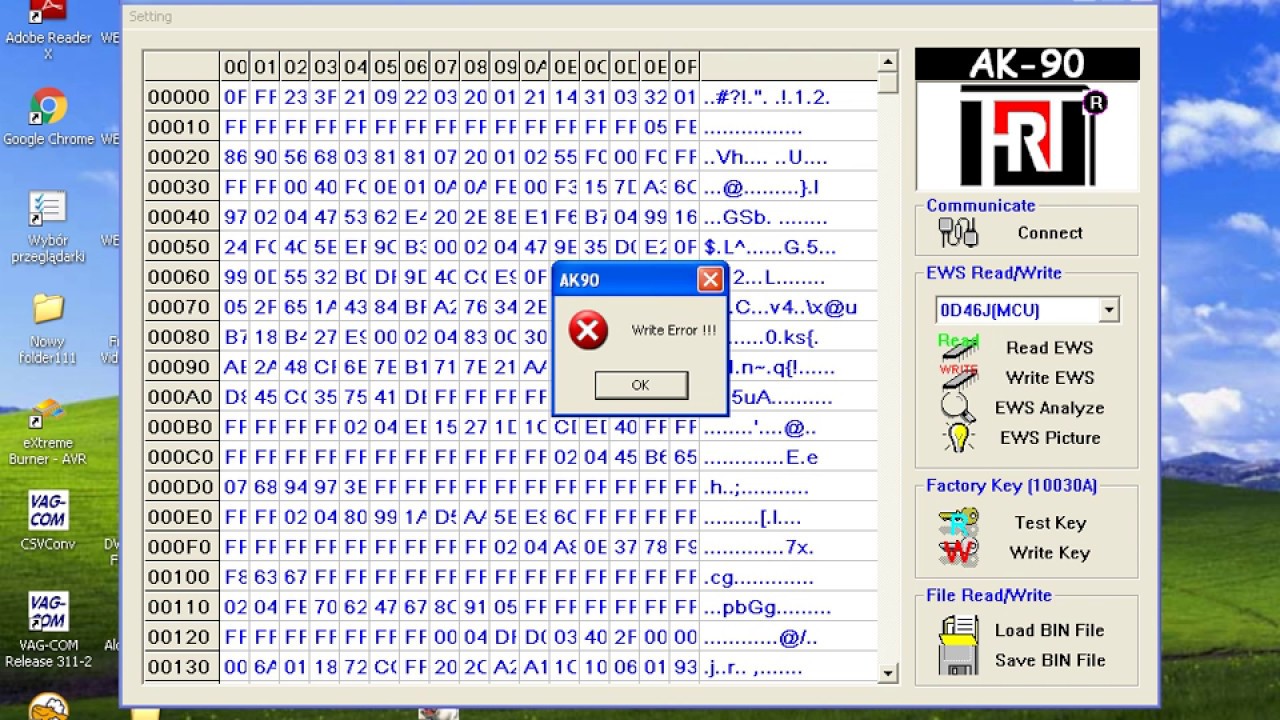Open CSVConv VAG-COM desktop shortcut
The image size is (1280, 720).
pyautogui.click(x=48, y=522)
